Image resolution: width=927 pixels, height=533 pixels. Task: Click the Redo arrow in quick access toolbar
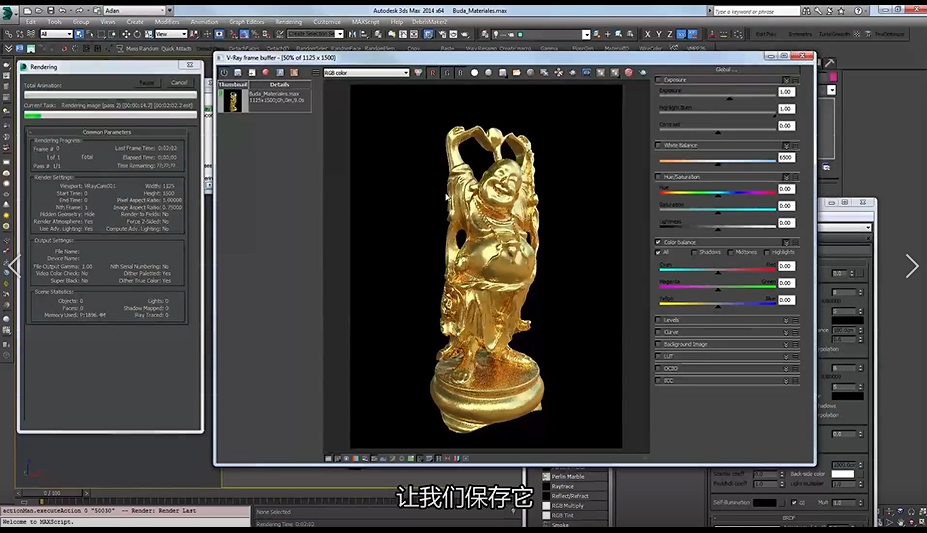click(79, 11)
